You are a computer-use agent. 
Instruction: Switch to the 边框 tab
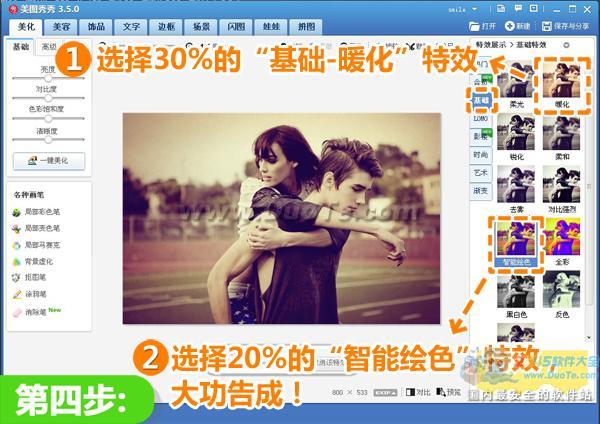[x=166, y=27]
